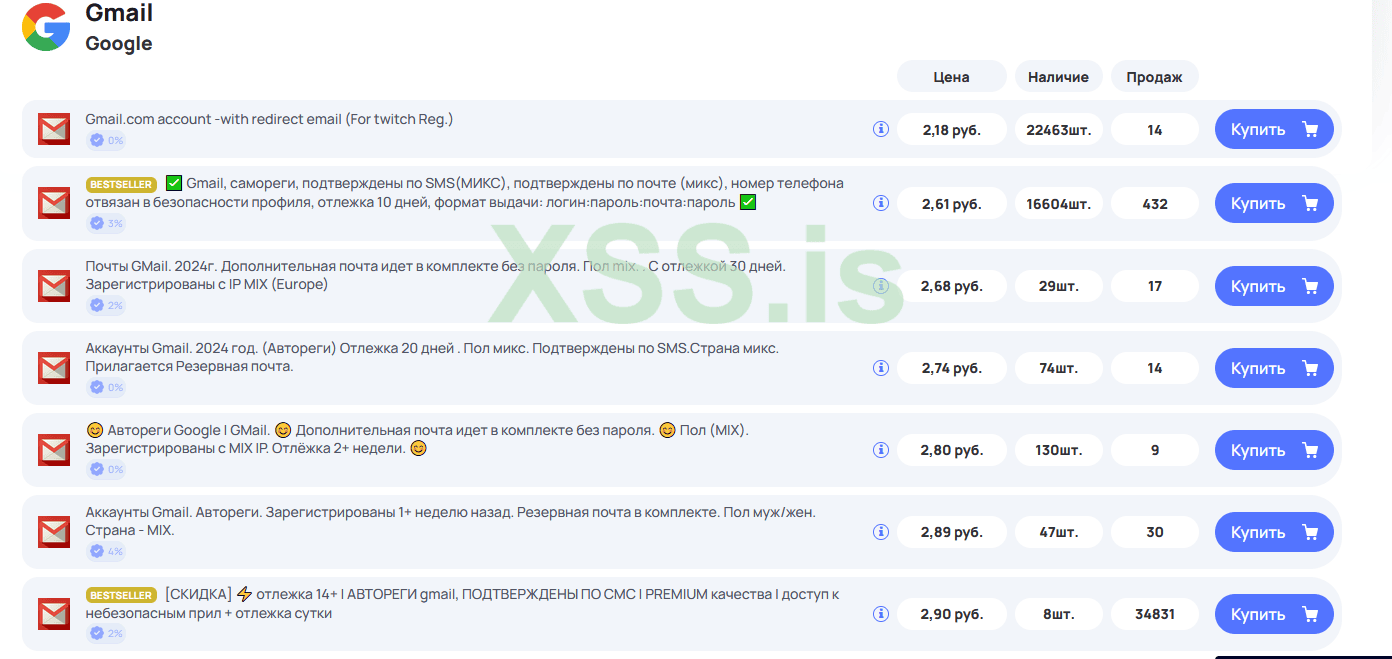Click the stock value 16604шт.
Screen dimensions: 1392x659
tap(1058, 204)
